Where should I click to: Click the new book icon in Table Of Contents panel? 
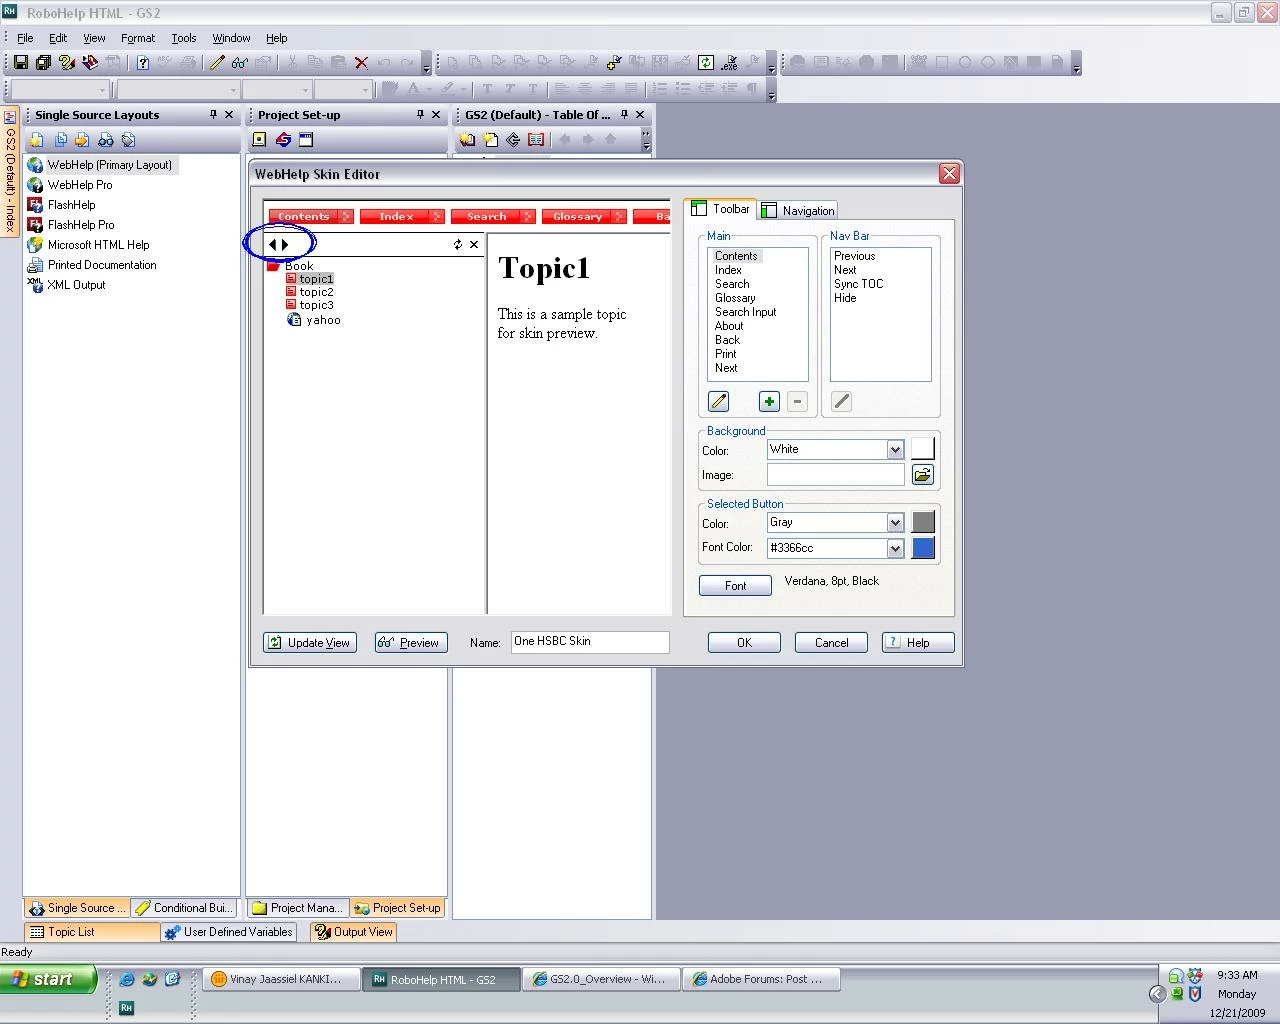467,140
